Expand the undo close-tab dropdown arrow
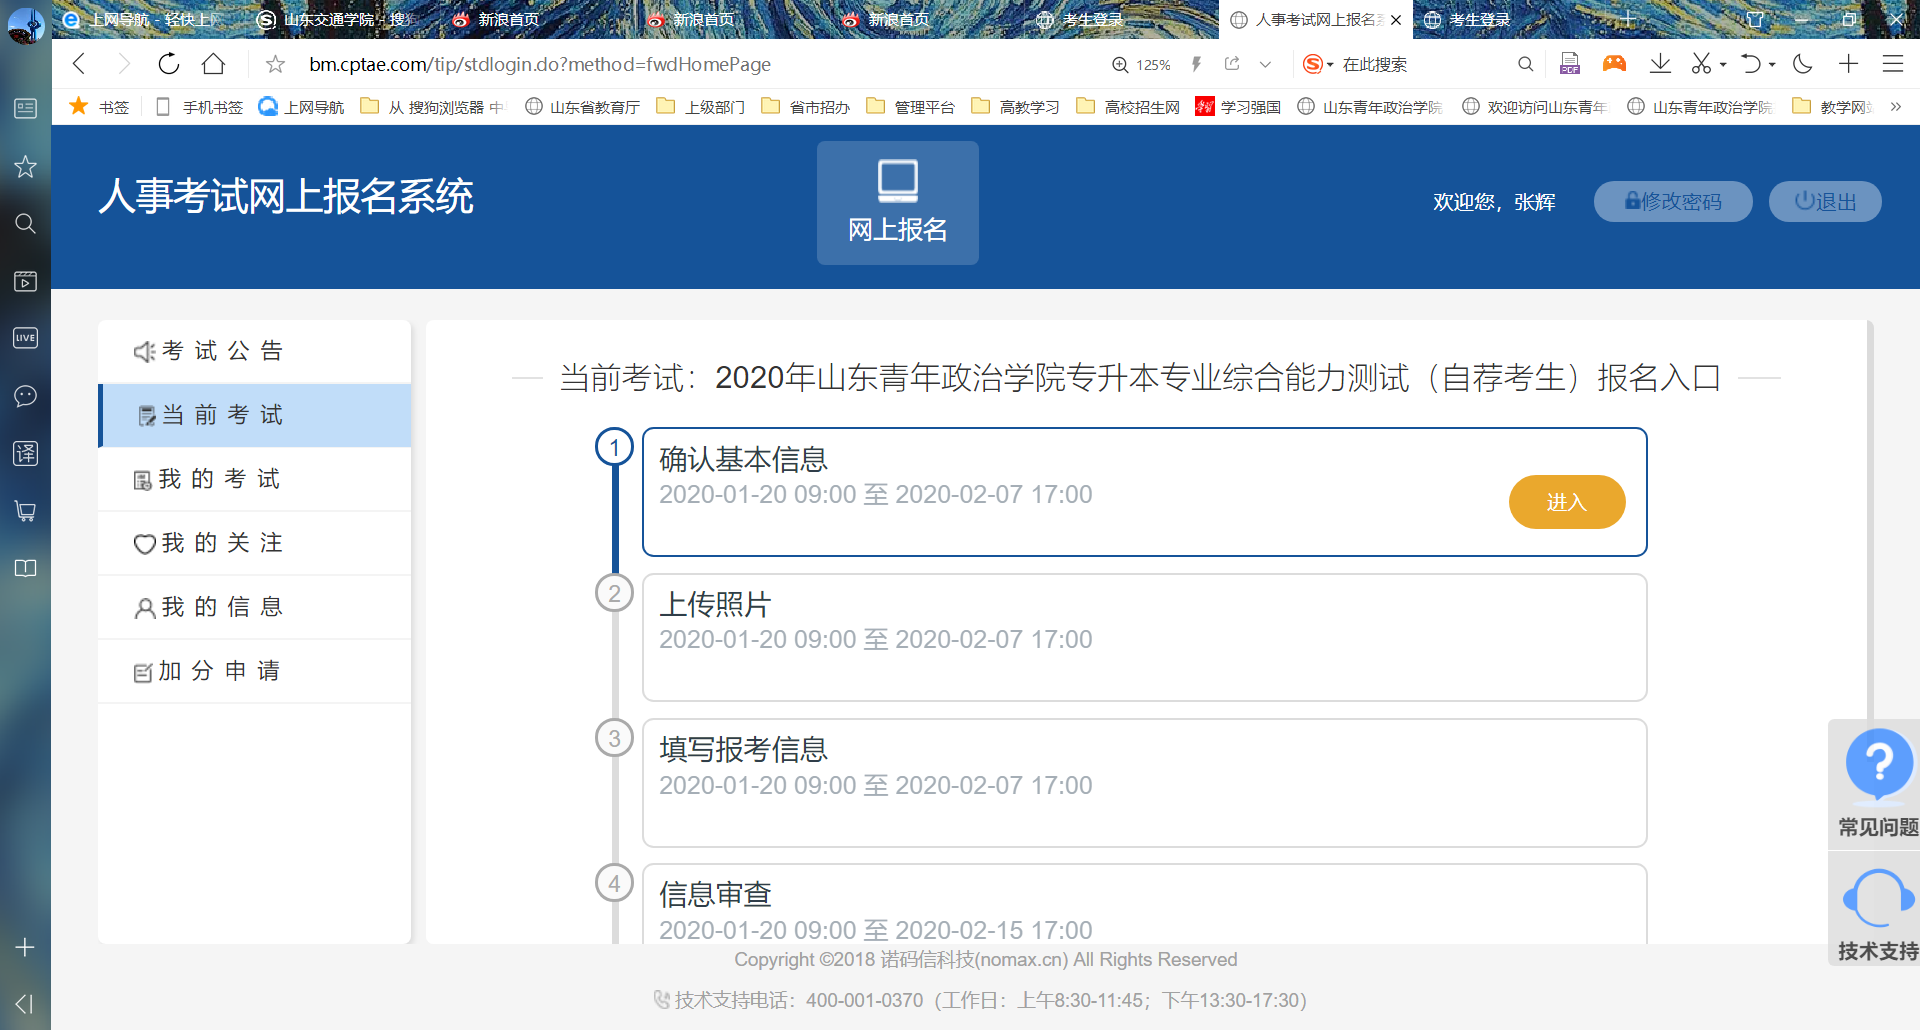 click(x=1772, y=65)
